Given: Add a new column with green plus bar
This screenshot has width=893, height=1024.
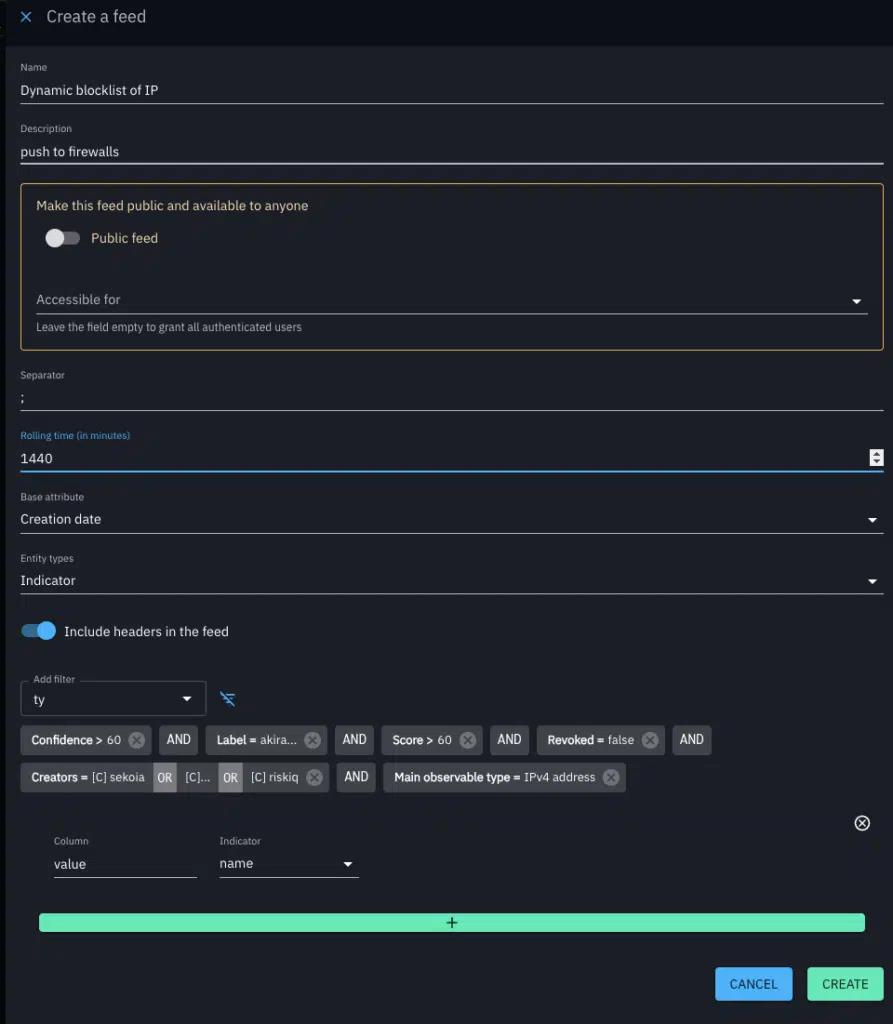Looking at the screenshot, I should [x=451, y=923].
